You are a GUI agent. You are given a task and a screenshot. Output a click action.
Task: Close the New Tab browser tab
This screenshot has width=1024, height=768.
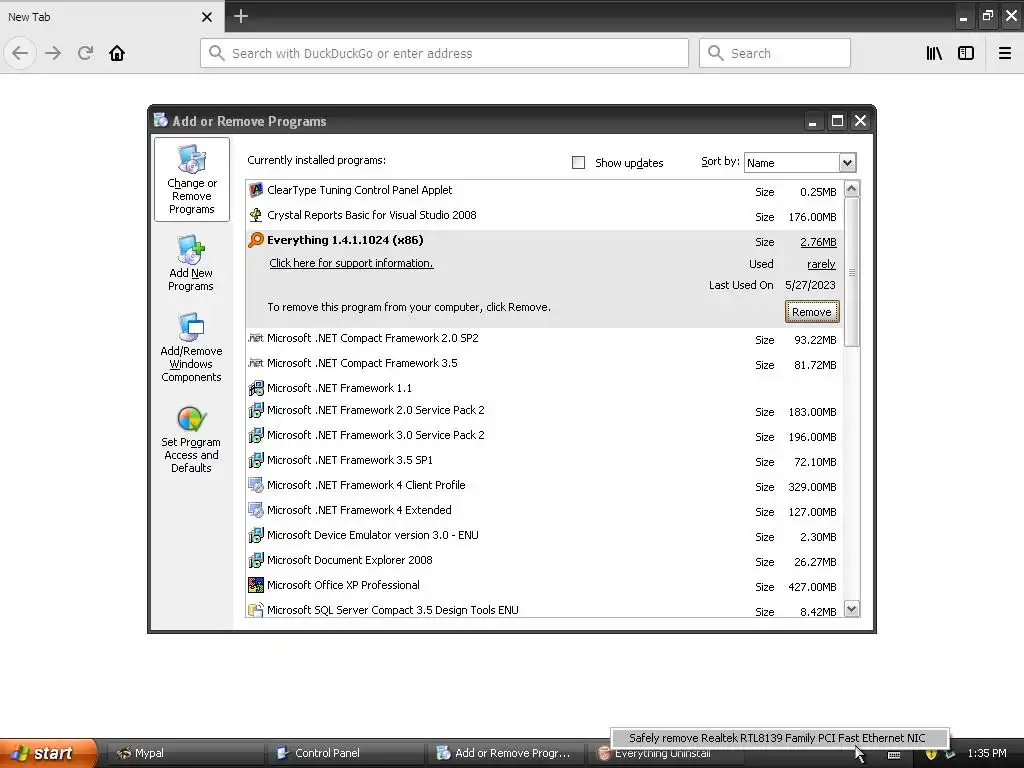point(206,17)
